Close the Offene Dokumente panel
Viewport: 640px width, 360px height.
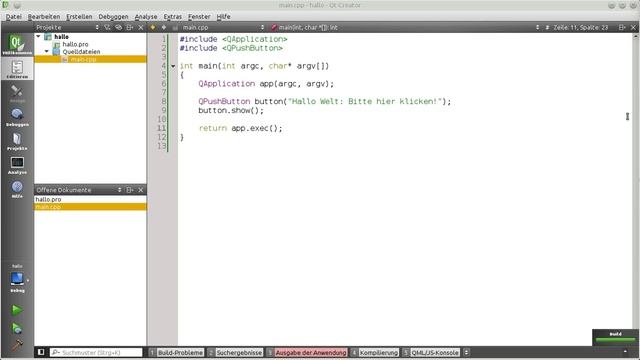tap(141, 190)
